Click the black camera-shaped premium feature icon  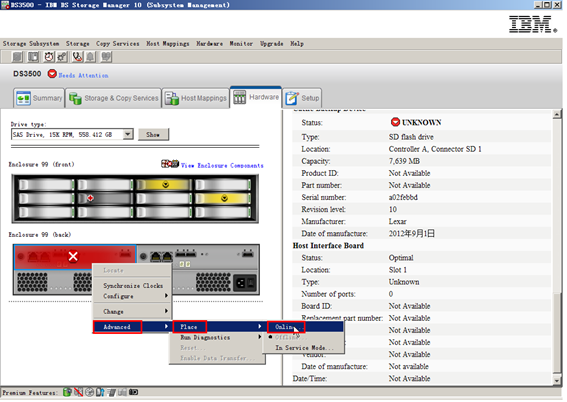point(134,392)
